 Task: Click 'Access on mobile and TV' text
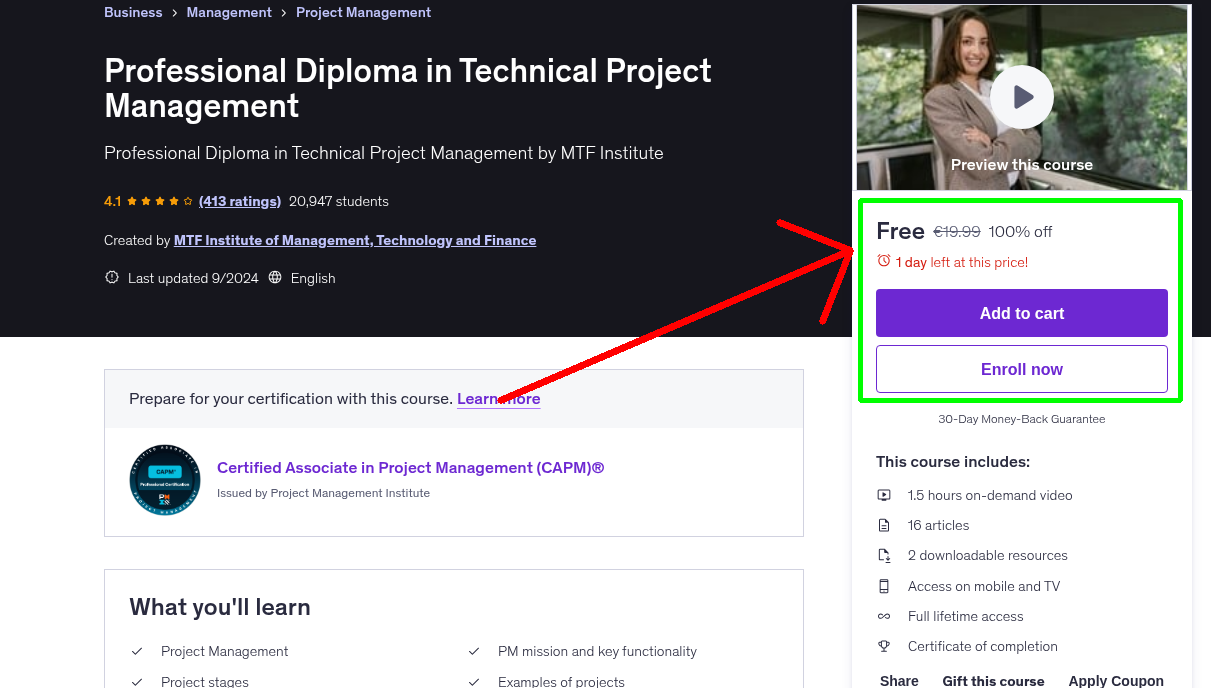tap(984, 586)
